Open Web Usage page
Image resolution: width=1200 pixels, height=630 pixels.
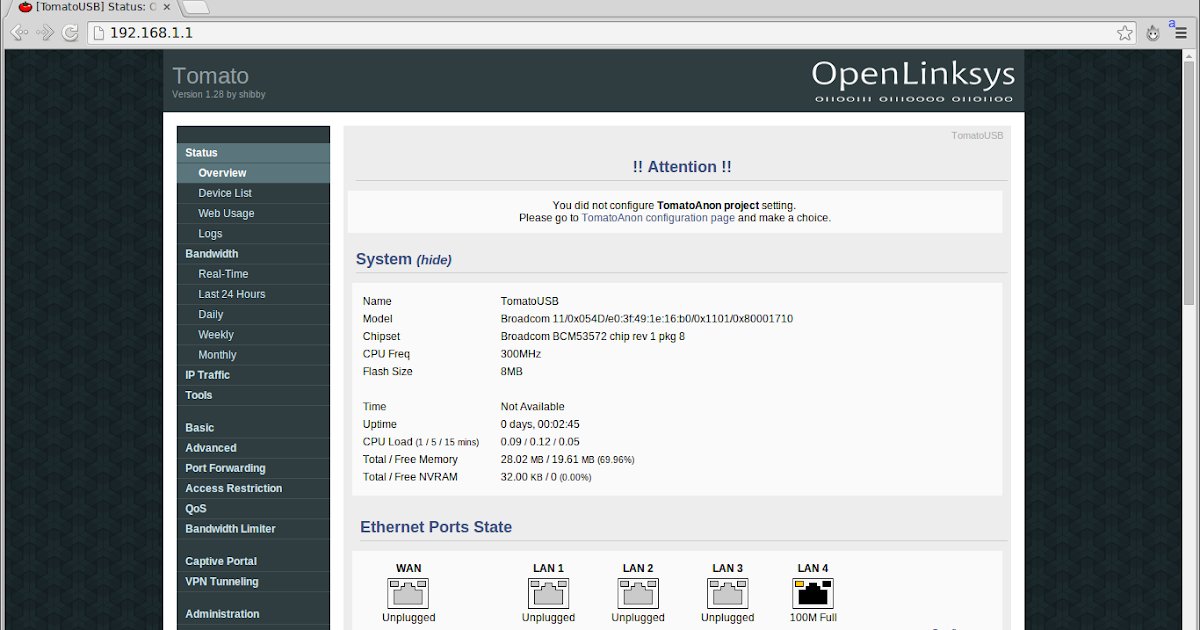point(253,213)
